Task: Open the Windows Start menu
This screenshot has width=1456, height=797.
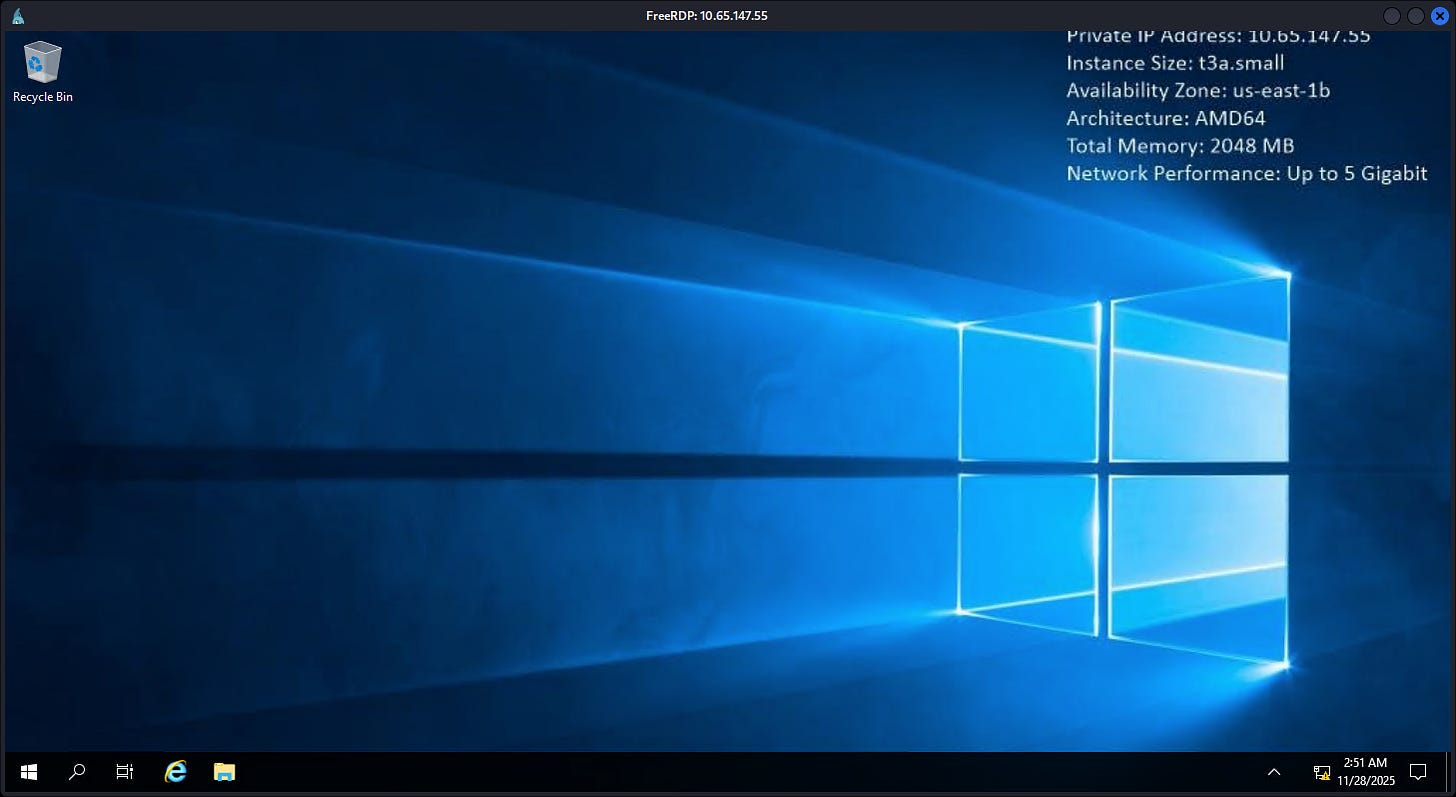Action: click(29, 771)
